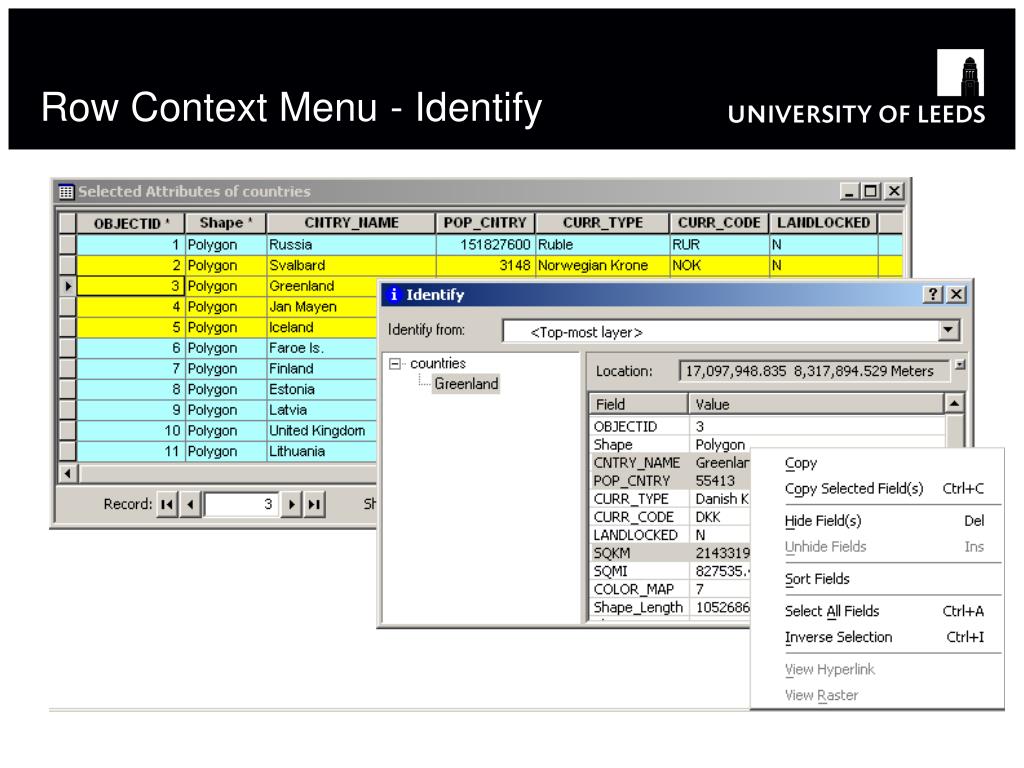
Task: Select row selector for Jan Mayen row
Action: click(67, 307)
